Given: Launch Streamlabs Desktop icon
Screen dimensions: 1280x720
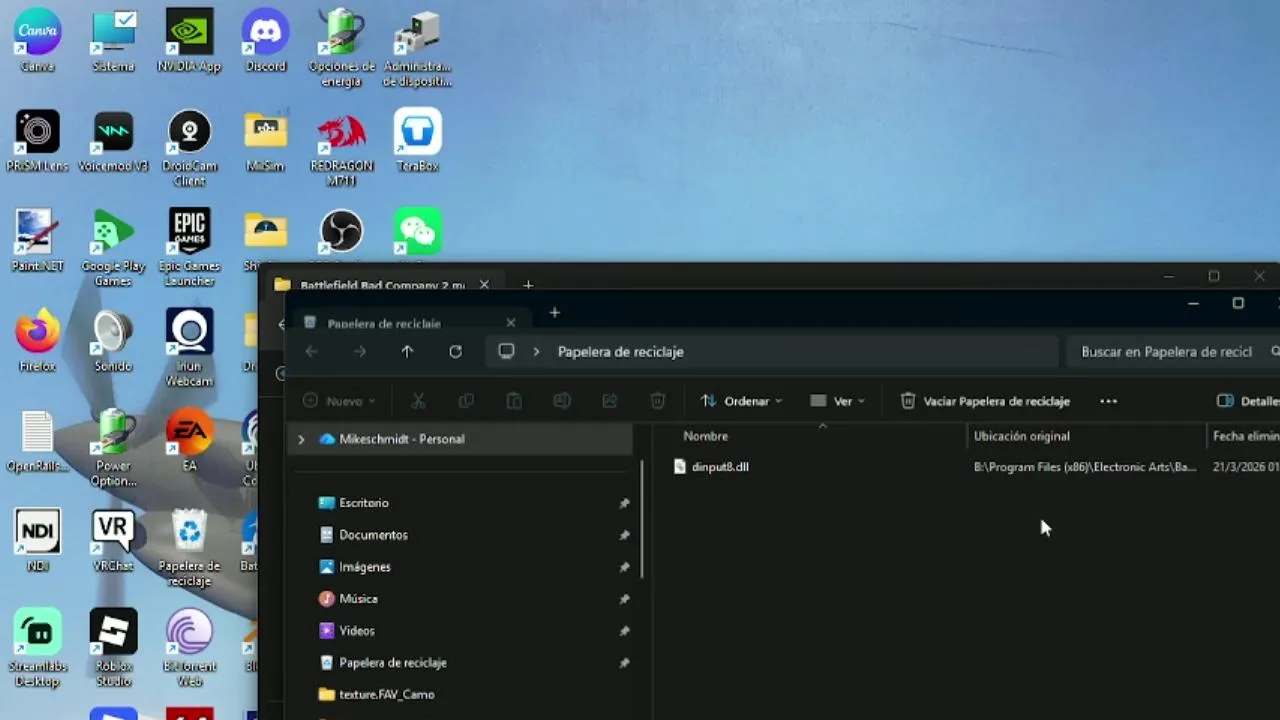Looking at the screenshot, I should [x=37, y=647].
